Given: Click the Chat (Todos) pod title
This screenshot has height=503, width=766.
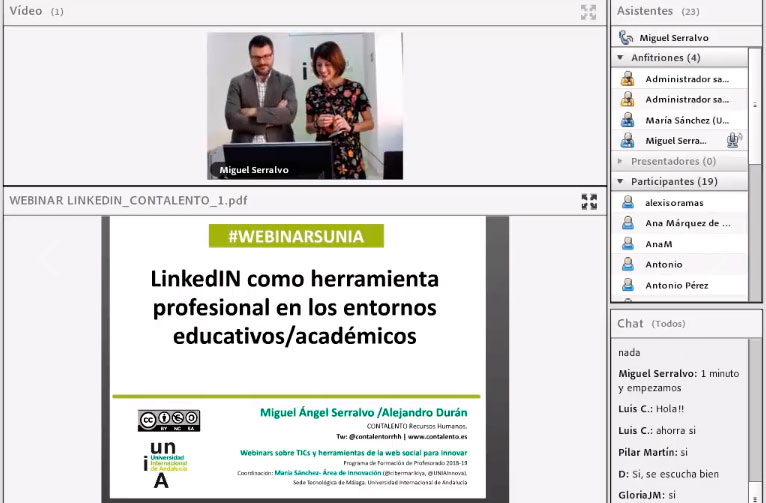Looking at the screenshot, I should tap(651, 323).
